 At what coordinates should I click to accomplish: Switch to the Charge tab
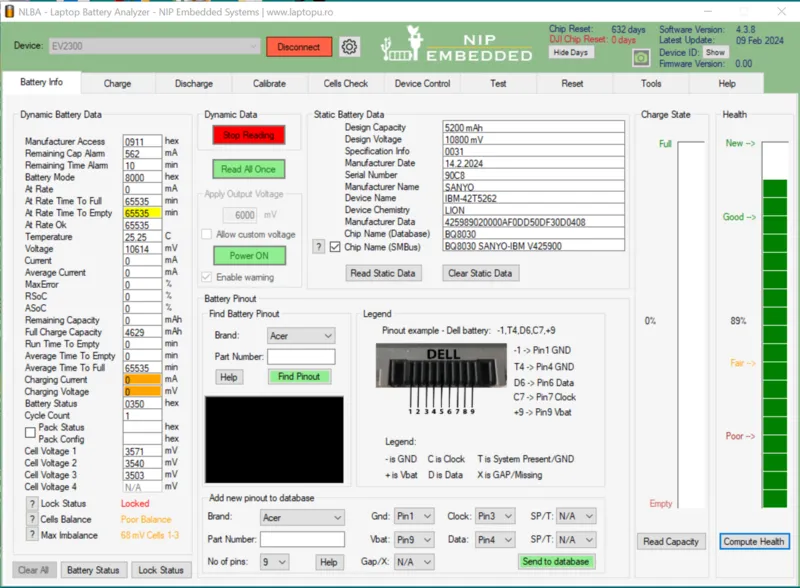pos(117,83)
